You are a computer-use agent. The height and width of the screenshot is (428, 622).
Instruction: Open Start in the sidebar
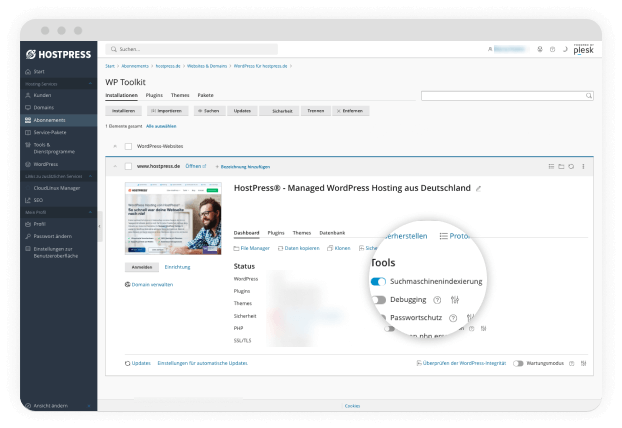pyautogui.click(x=38, y=72)
